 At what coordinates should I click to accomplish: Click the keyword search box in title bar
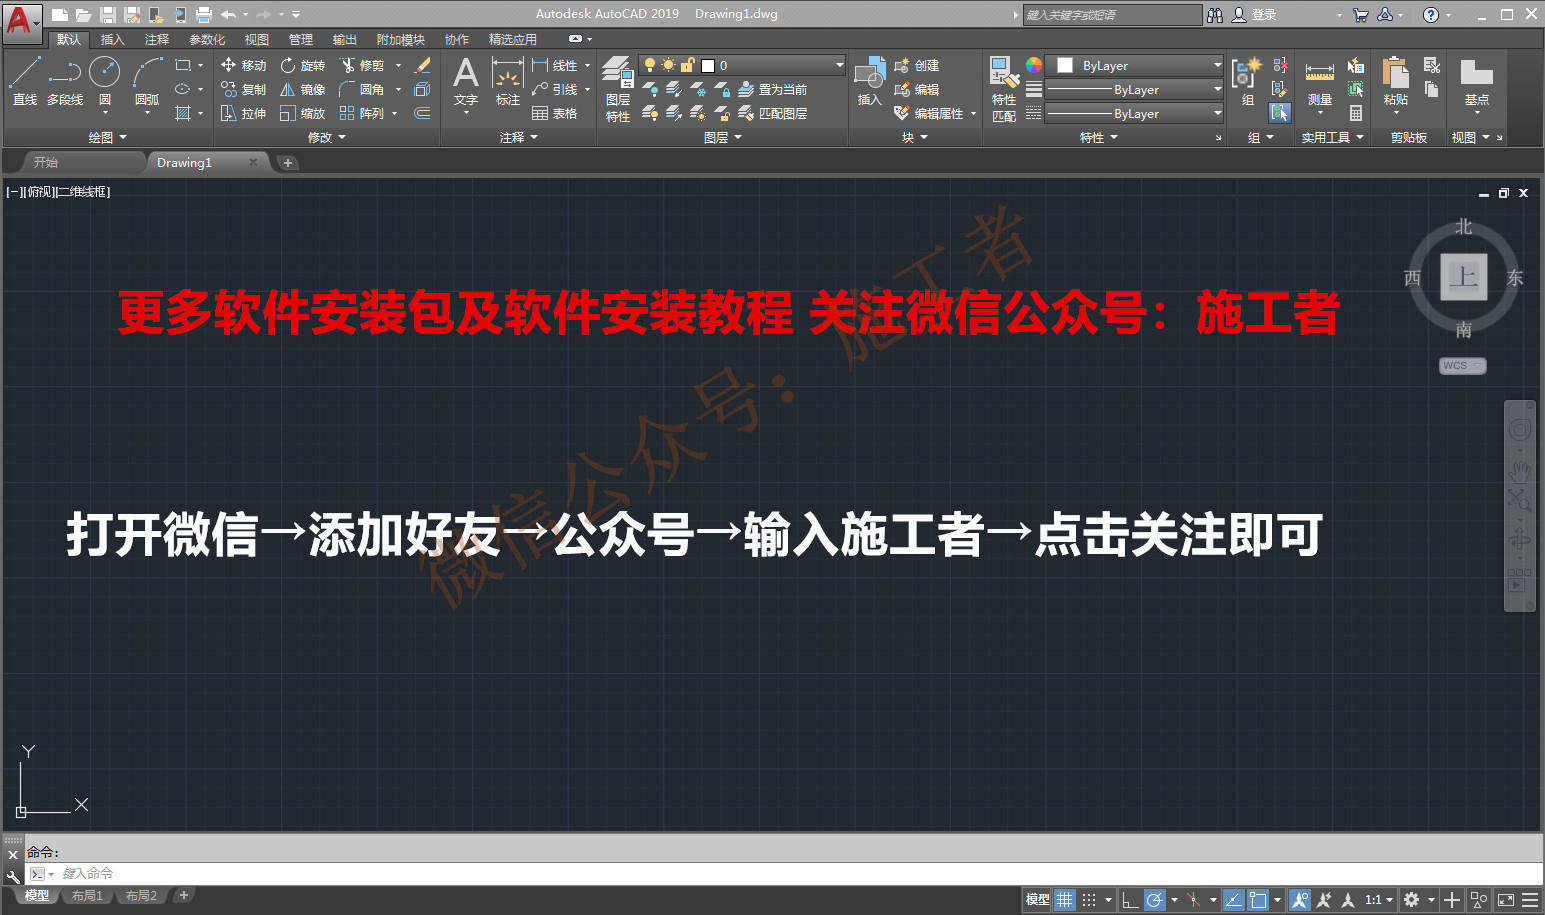(x=1112, y=14)
